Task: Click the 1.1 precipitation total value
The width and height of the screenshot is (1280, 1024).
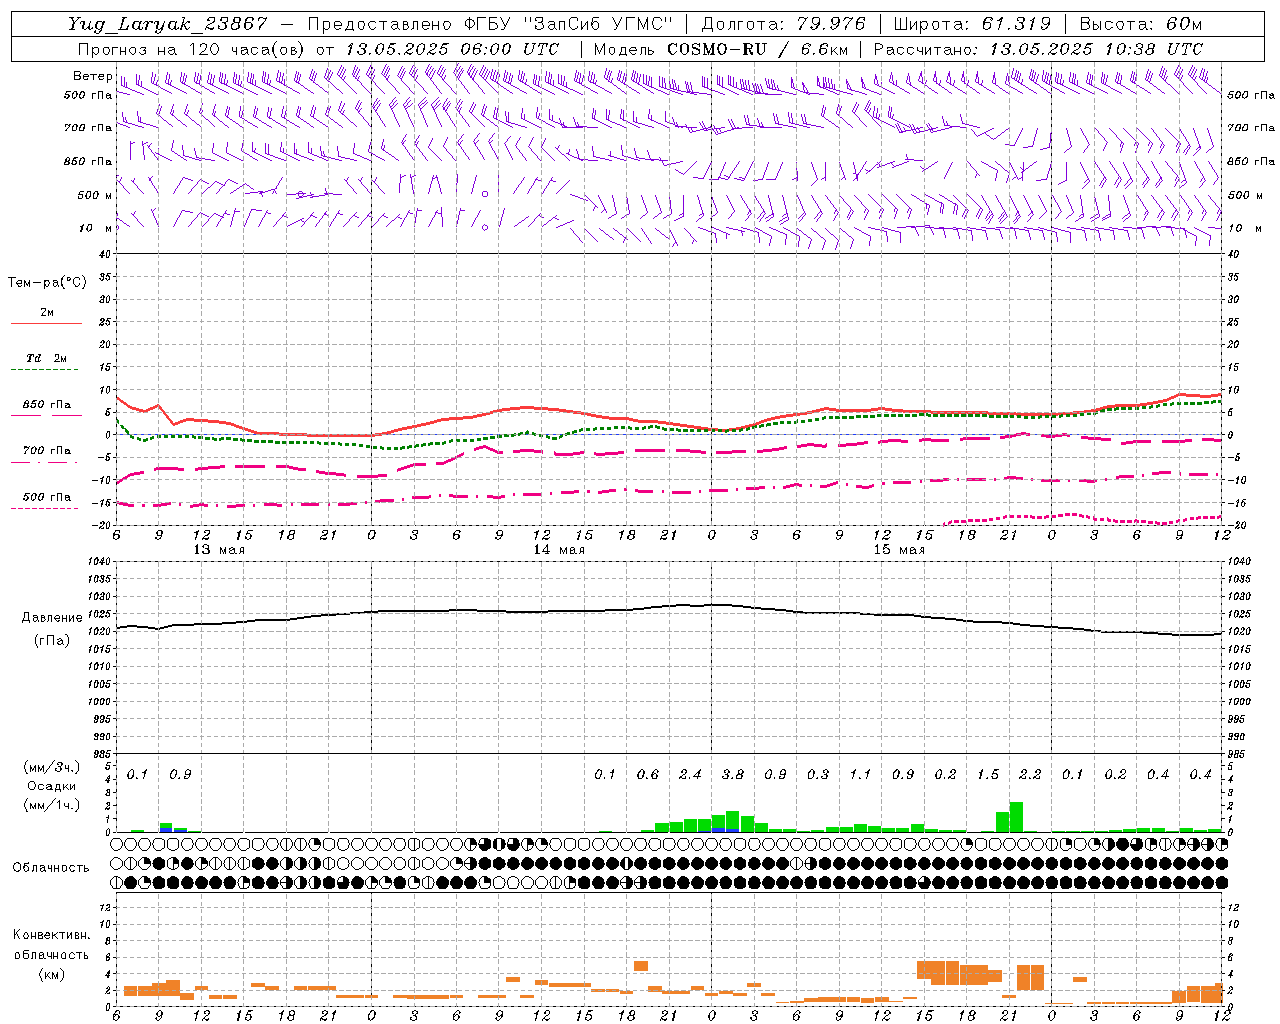Action: (x=860, y=774)
